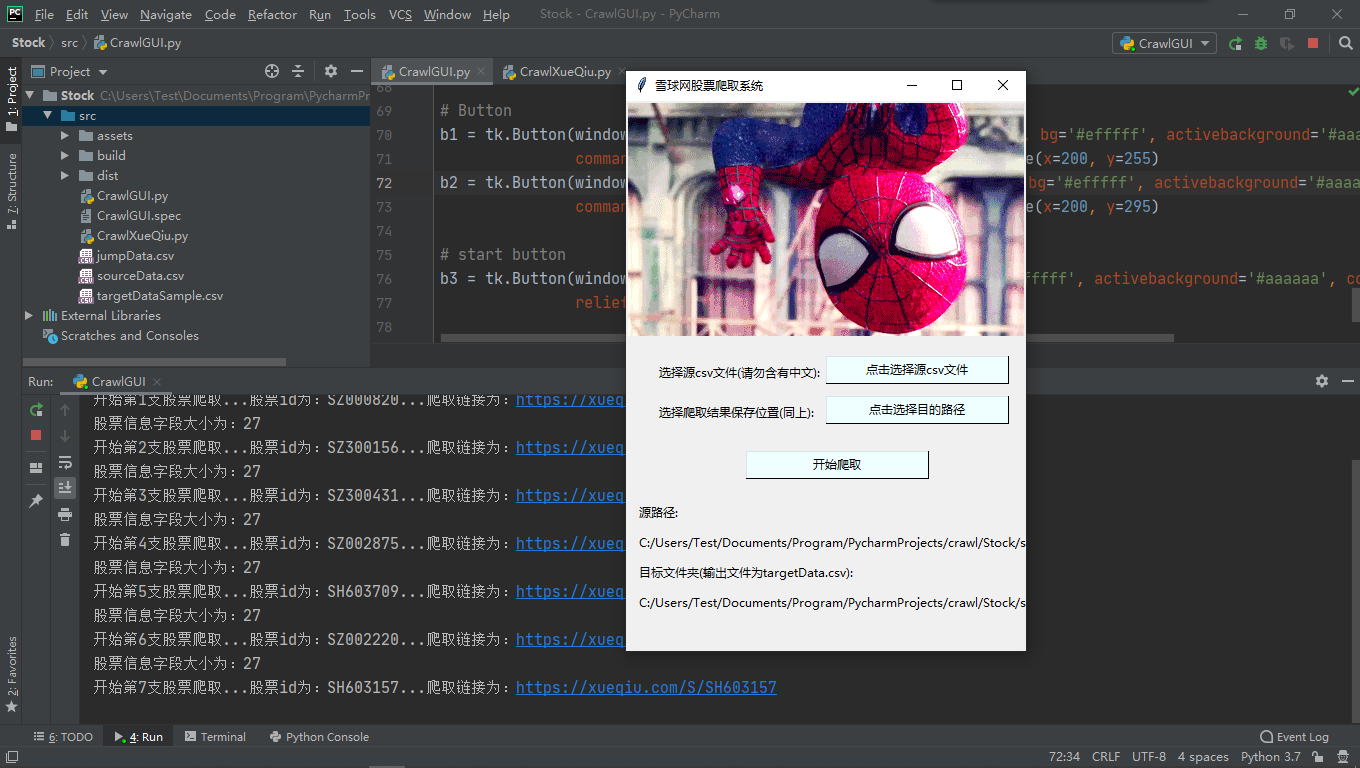Select the Python 3.7 interpreter widget

(x=1271, y=757)
